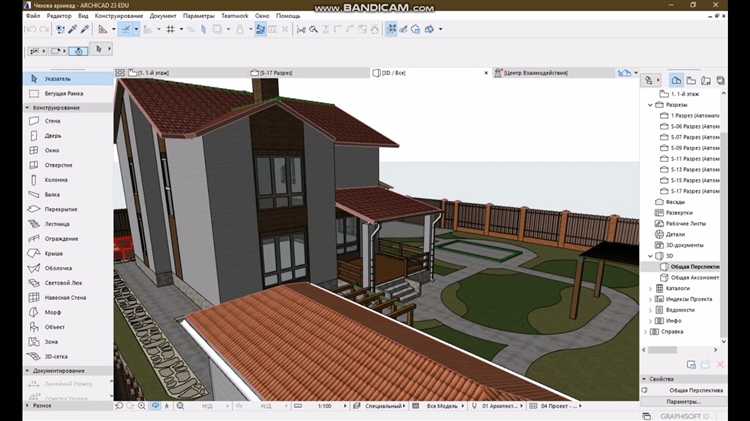Open Project Map view in Navigator
This screenshot has height=421, width=750.
pos(676,80)
